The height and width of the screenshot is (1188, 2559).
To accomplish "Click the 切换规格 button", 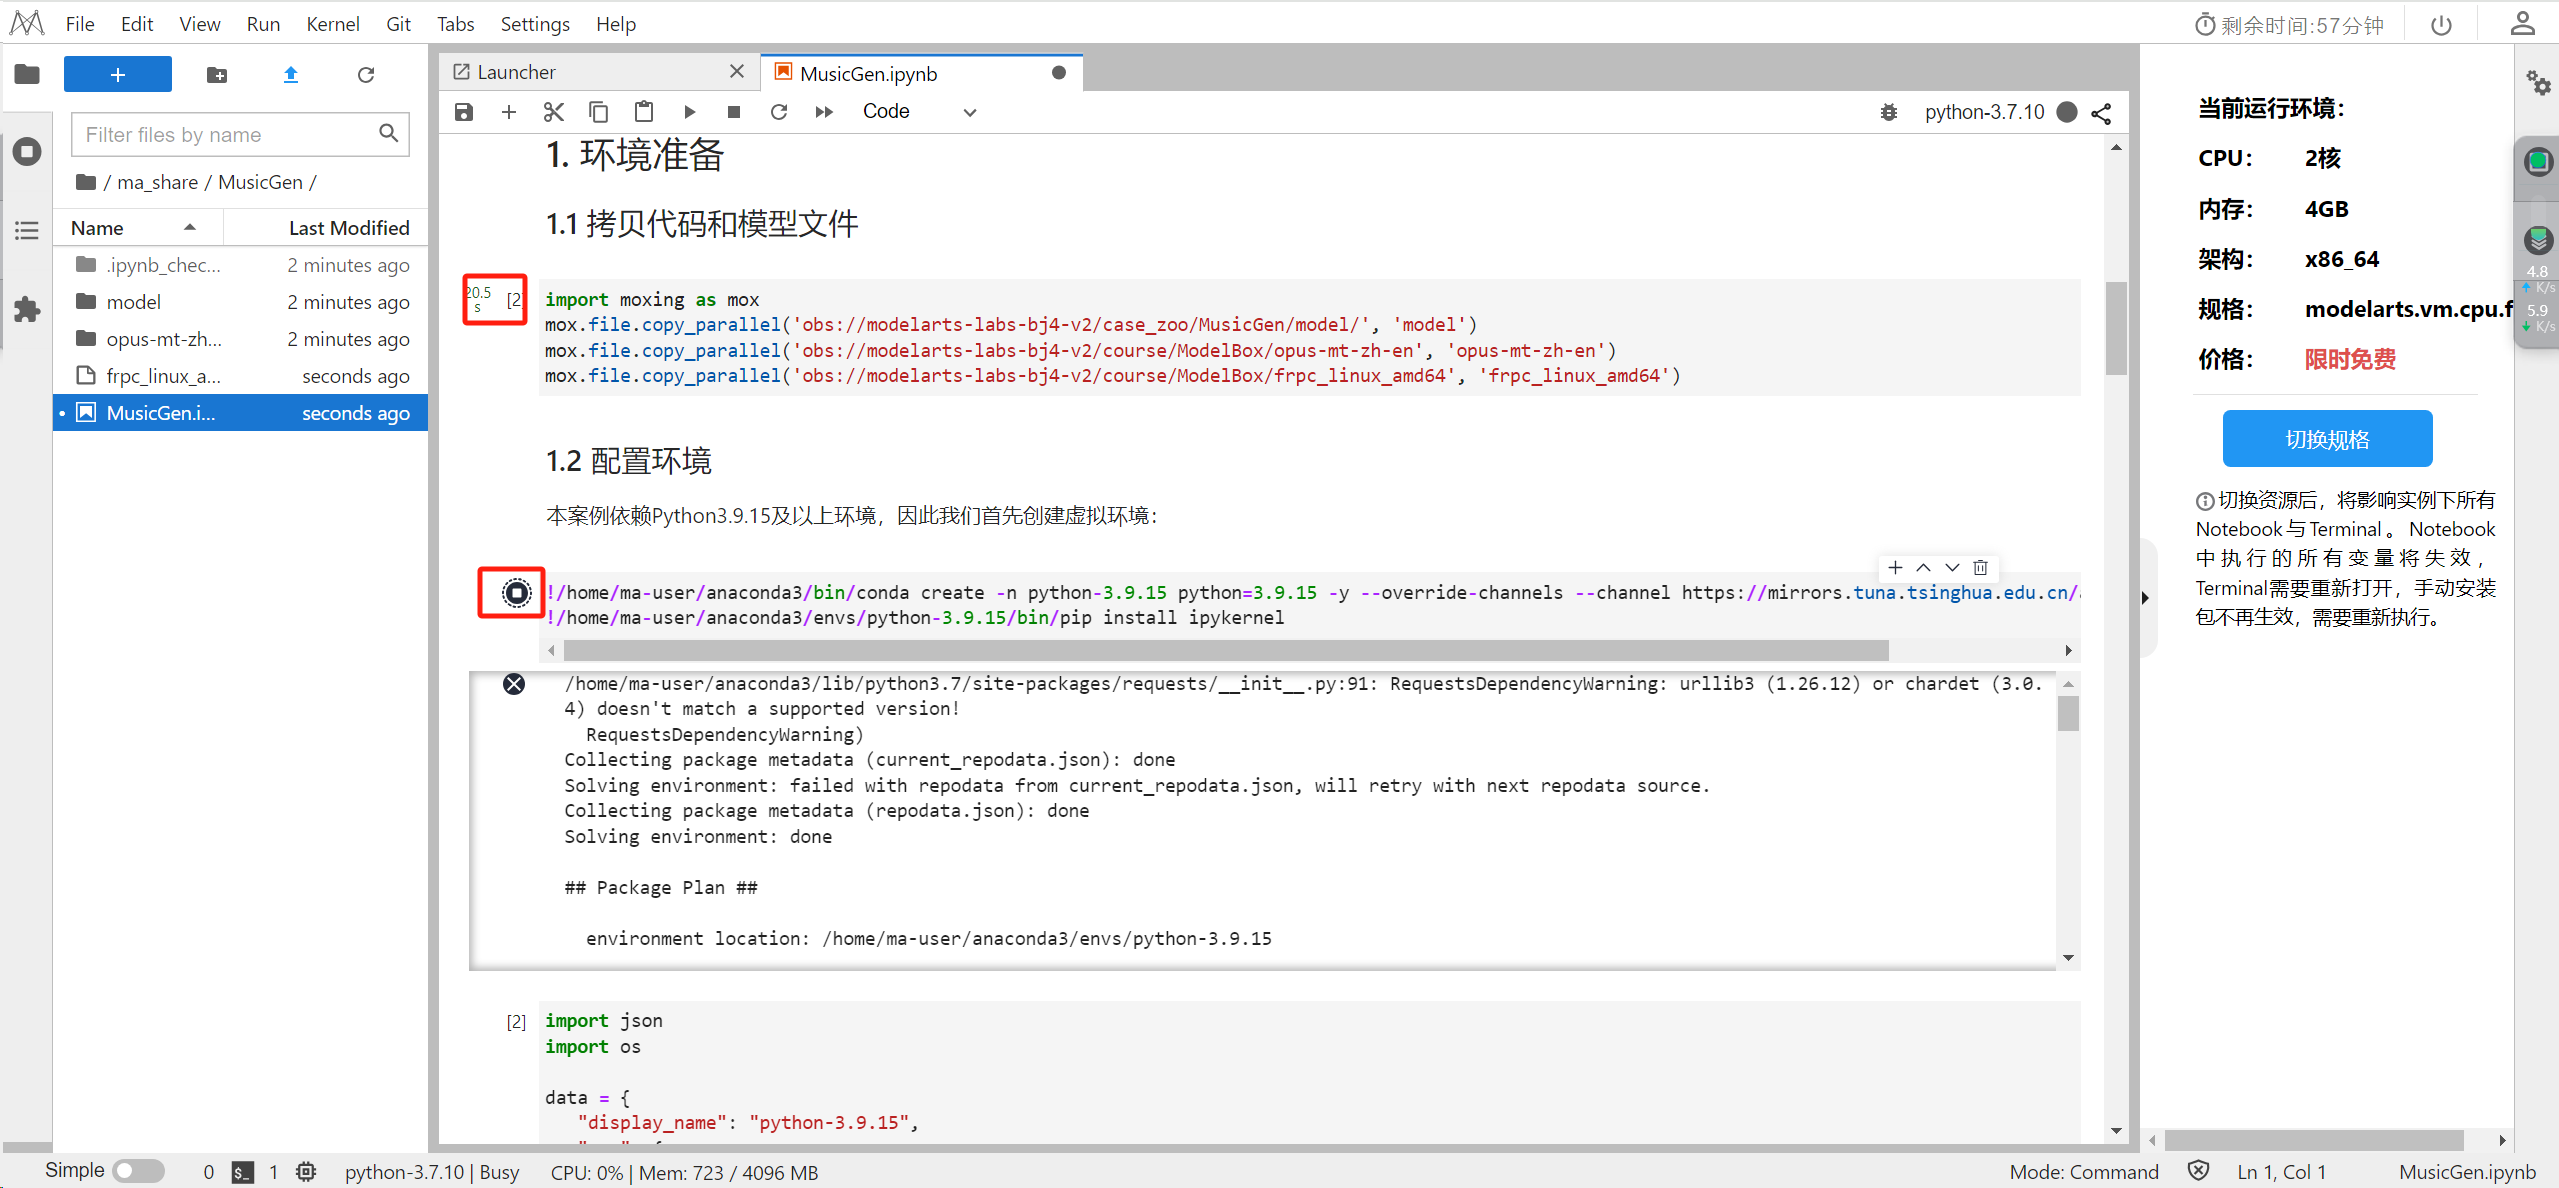I will tap(2327, 439).
